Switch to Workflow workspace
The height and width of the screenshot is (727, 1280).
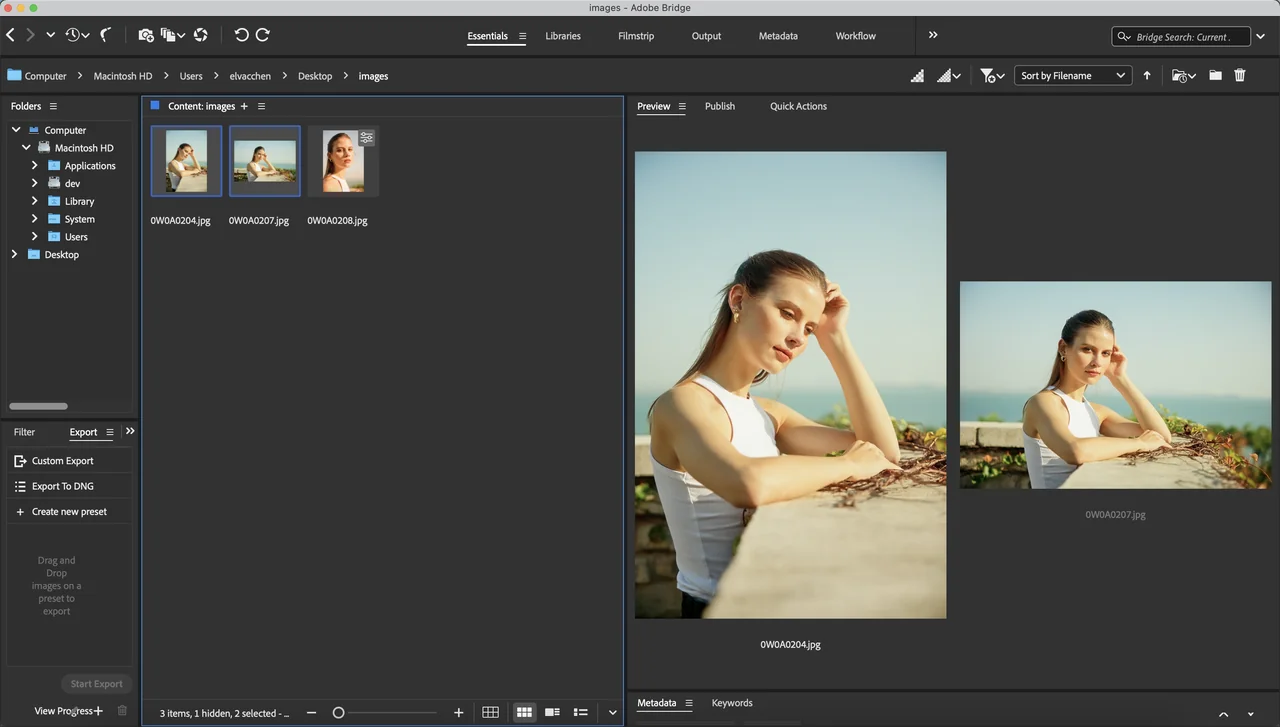(856, 36)
